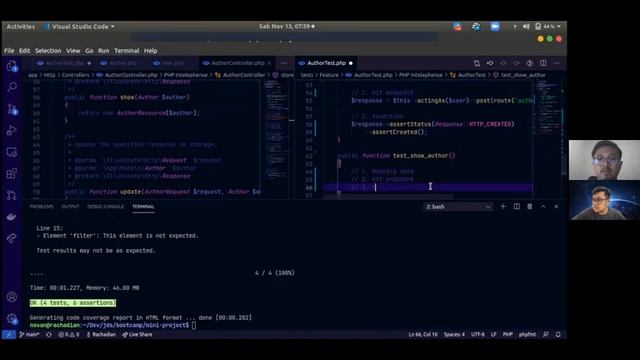Open the Selection menu

[x=48, y=51]
